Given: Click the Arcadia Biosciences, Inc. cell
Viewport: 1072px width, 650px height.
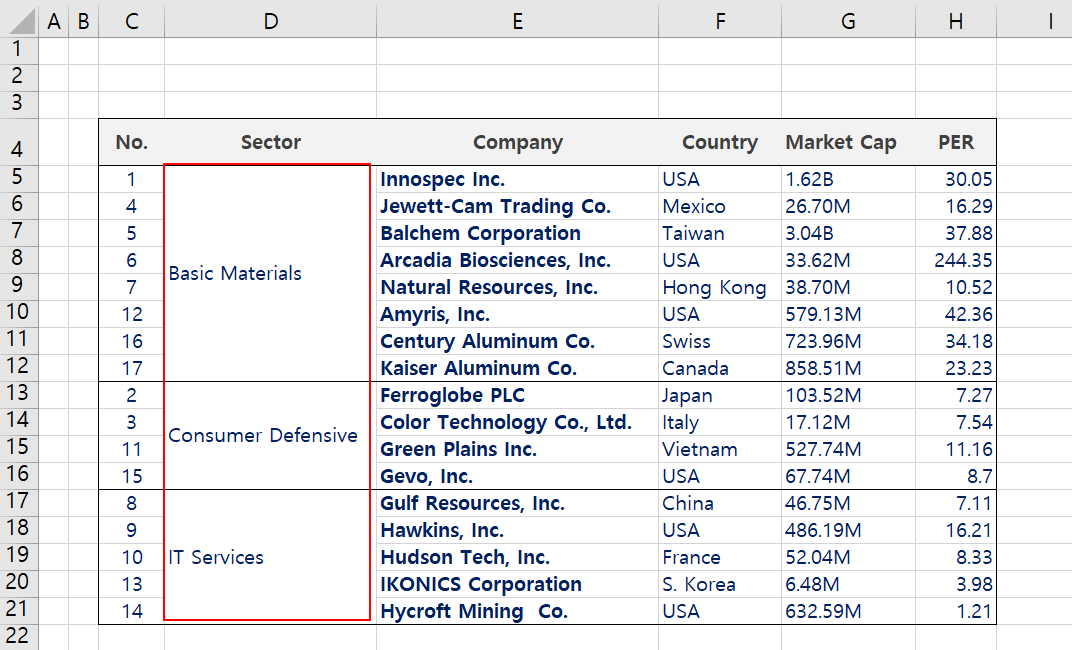Looking at the screenshot, I should (x=518, y=260).
